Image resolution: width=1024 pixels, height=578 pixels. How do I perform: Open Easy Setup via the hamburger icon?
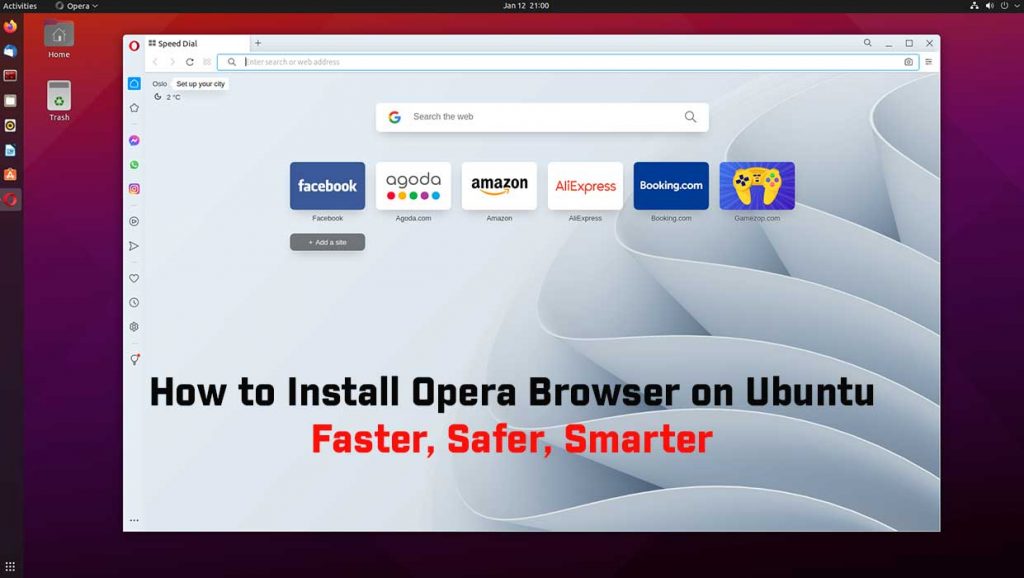pyautogui.click(x=928, y=61)
